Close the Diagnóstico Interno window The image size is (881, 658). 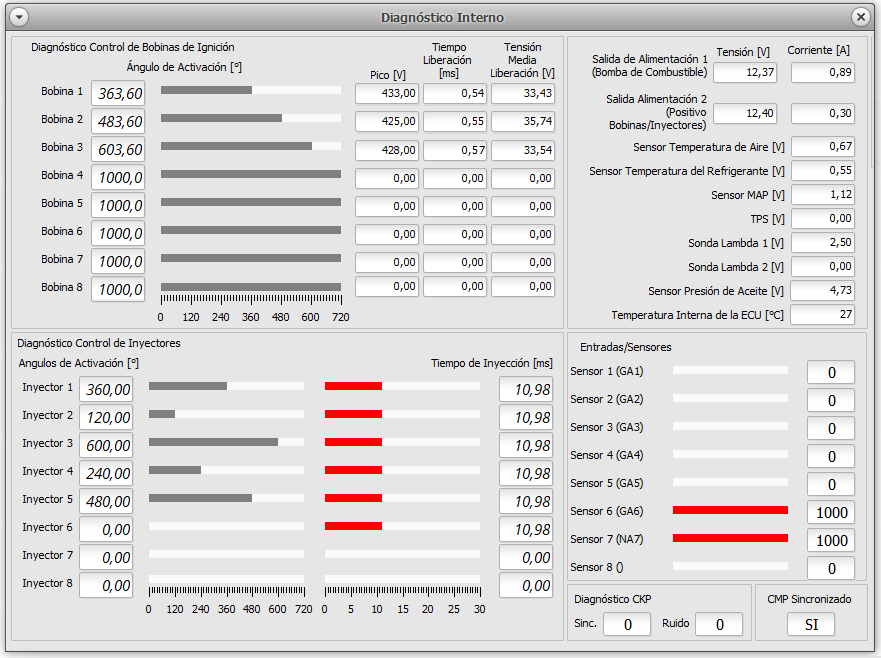click(x=861, y=17)
